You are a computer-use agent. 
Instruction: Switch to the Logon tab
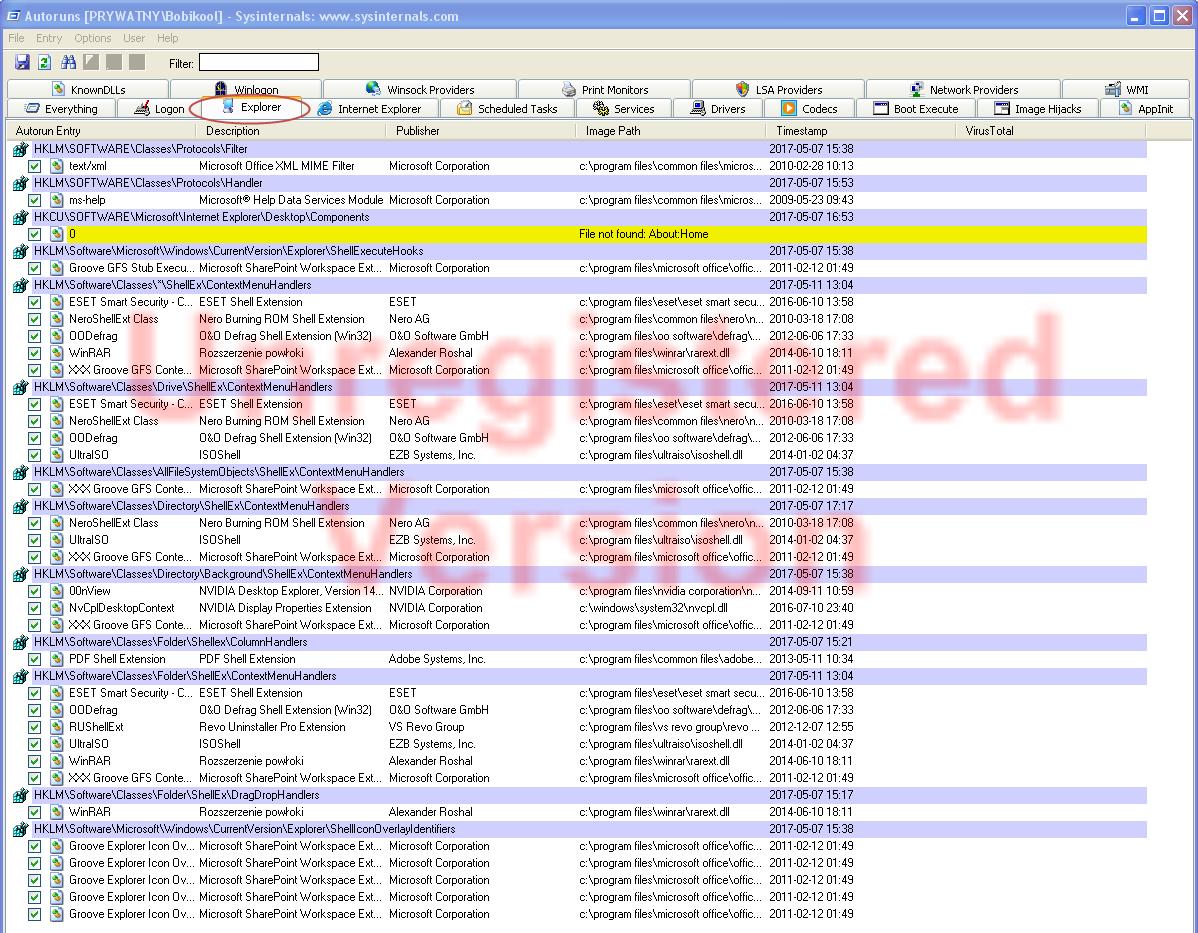pos(159,109)
